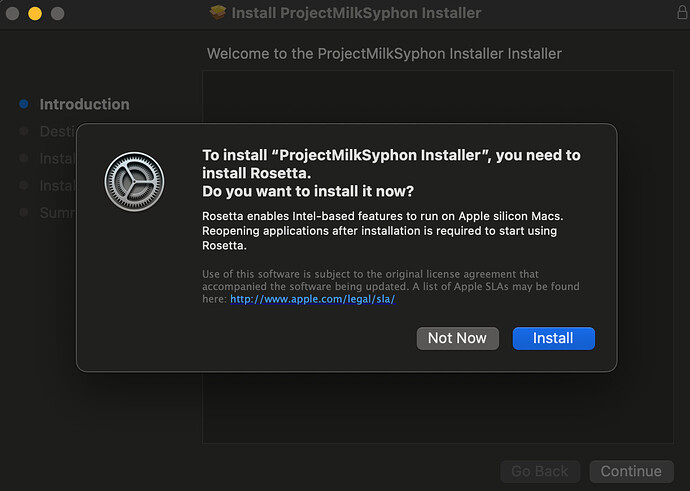Select the Introduction step in sidebar
690x491 pixels.
pyautogui.click(x=84, y=104)
